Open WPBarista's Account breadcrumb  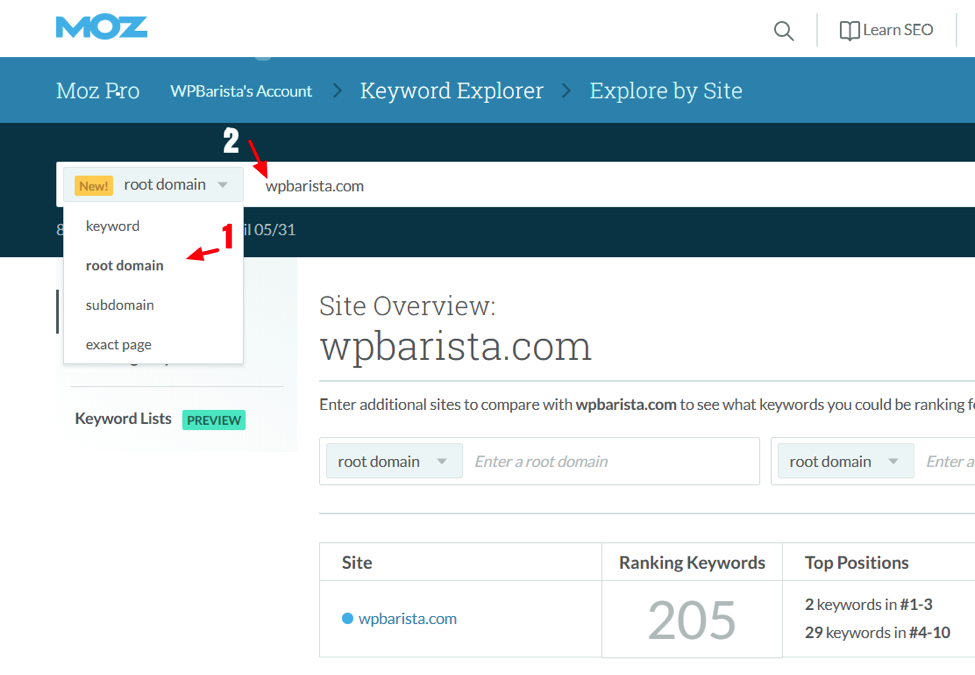[241, 91]
